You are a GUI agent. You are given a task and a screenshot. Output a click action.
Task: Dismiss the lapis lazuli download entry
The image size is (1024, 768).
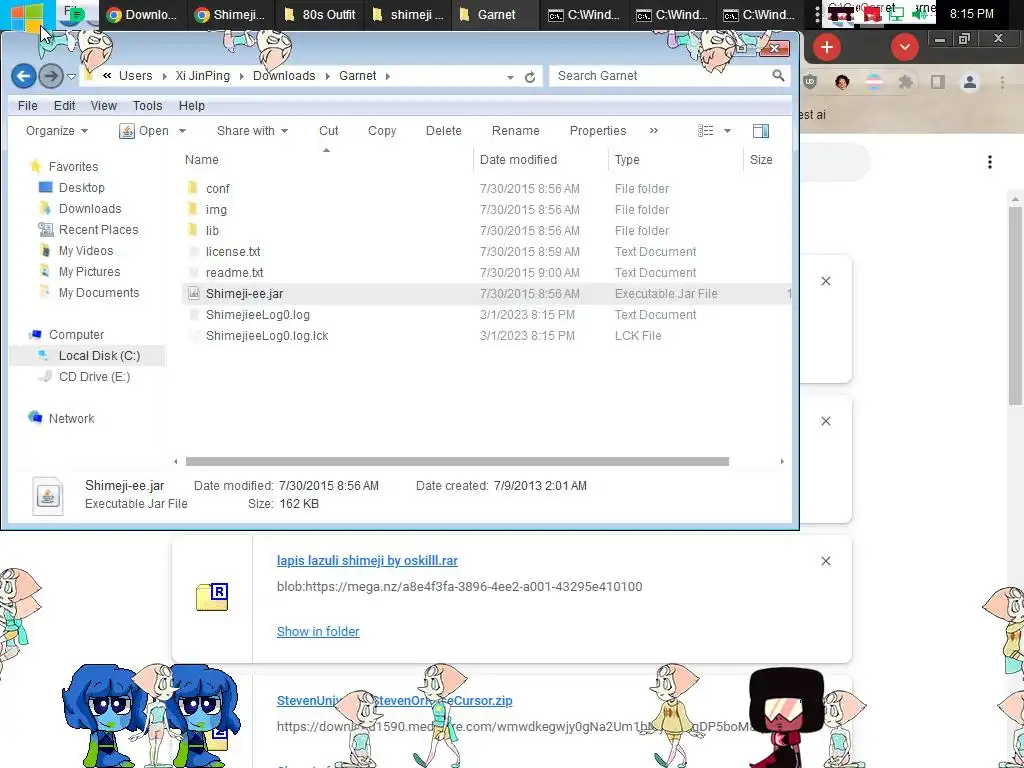click(x=825, y=561)
